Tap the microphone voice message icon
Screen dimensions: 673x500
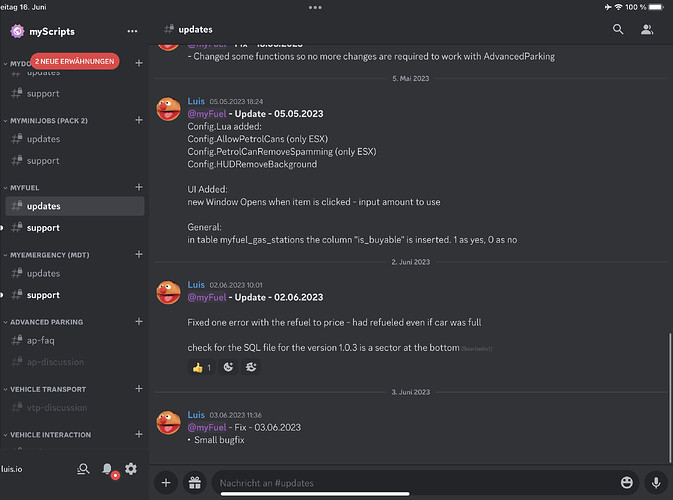point(655,482)
